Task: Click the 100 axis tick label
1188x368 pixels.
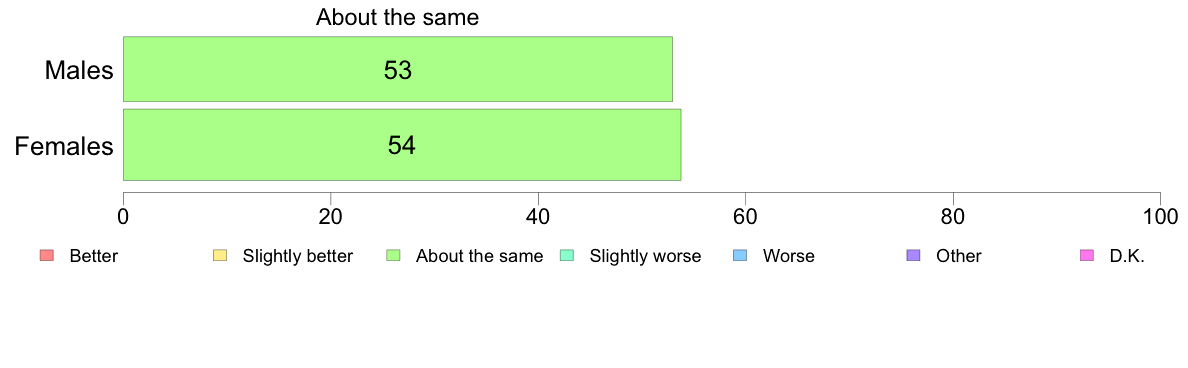Action: point(1160,216)
